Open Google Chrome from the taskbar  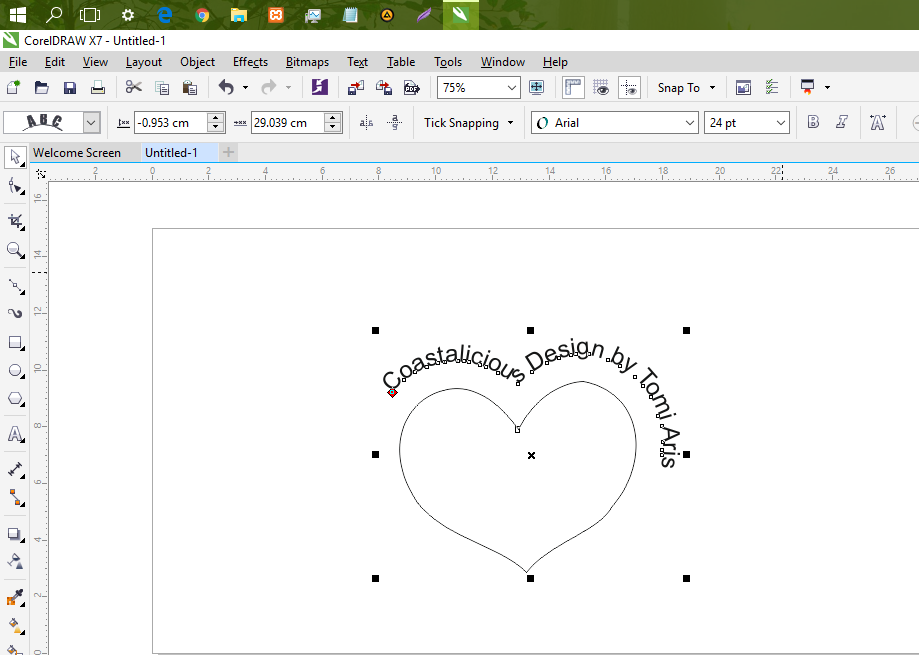click(201, 16)
